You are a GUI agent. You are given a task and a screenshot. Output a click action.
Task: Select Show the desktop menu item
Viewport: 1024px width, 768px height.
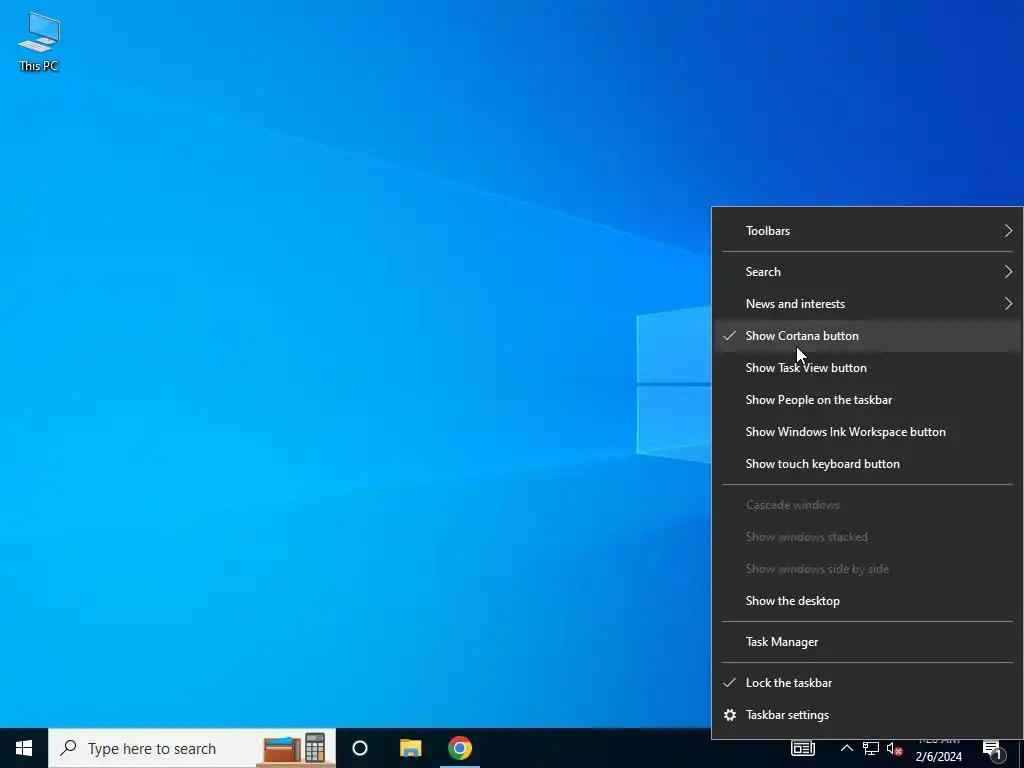pyautogui.click(x=867, y=601)
